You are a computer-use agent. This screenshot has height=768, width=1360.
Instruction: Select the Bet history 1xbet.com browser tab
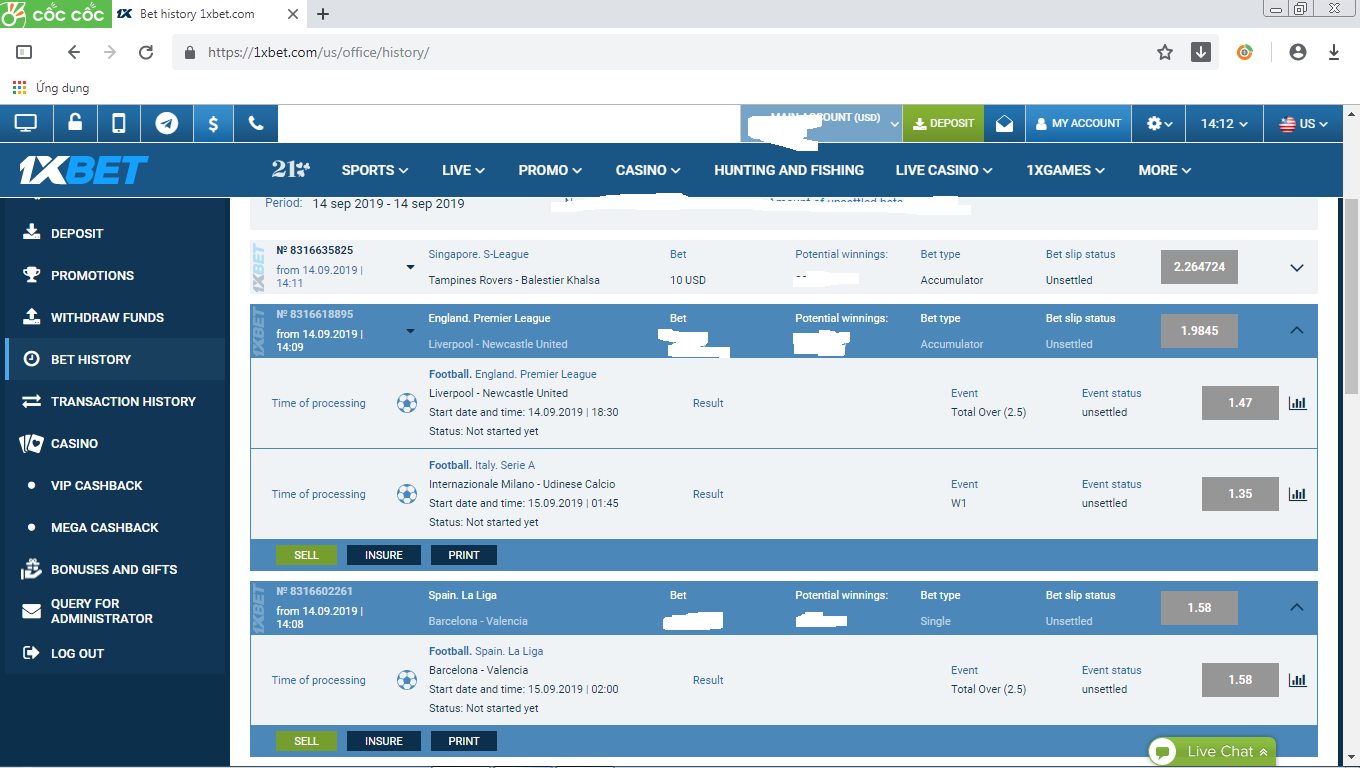pos(208,14)
